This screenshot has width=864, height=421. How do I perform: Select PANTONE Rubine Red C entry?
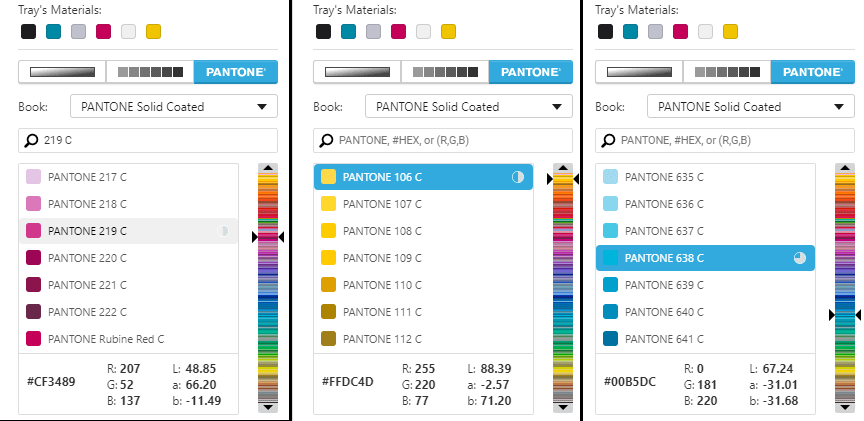105,339
